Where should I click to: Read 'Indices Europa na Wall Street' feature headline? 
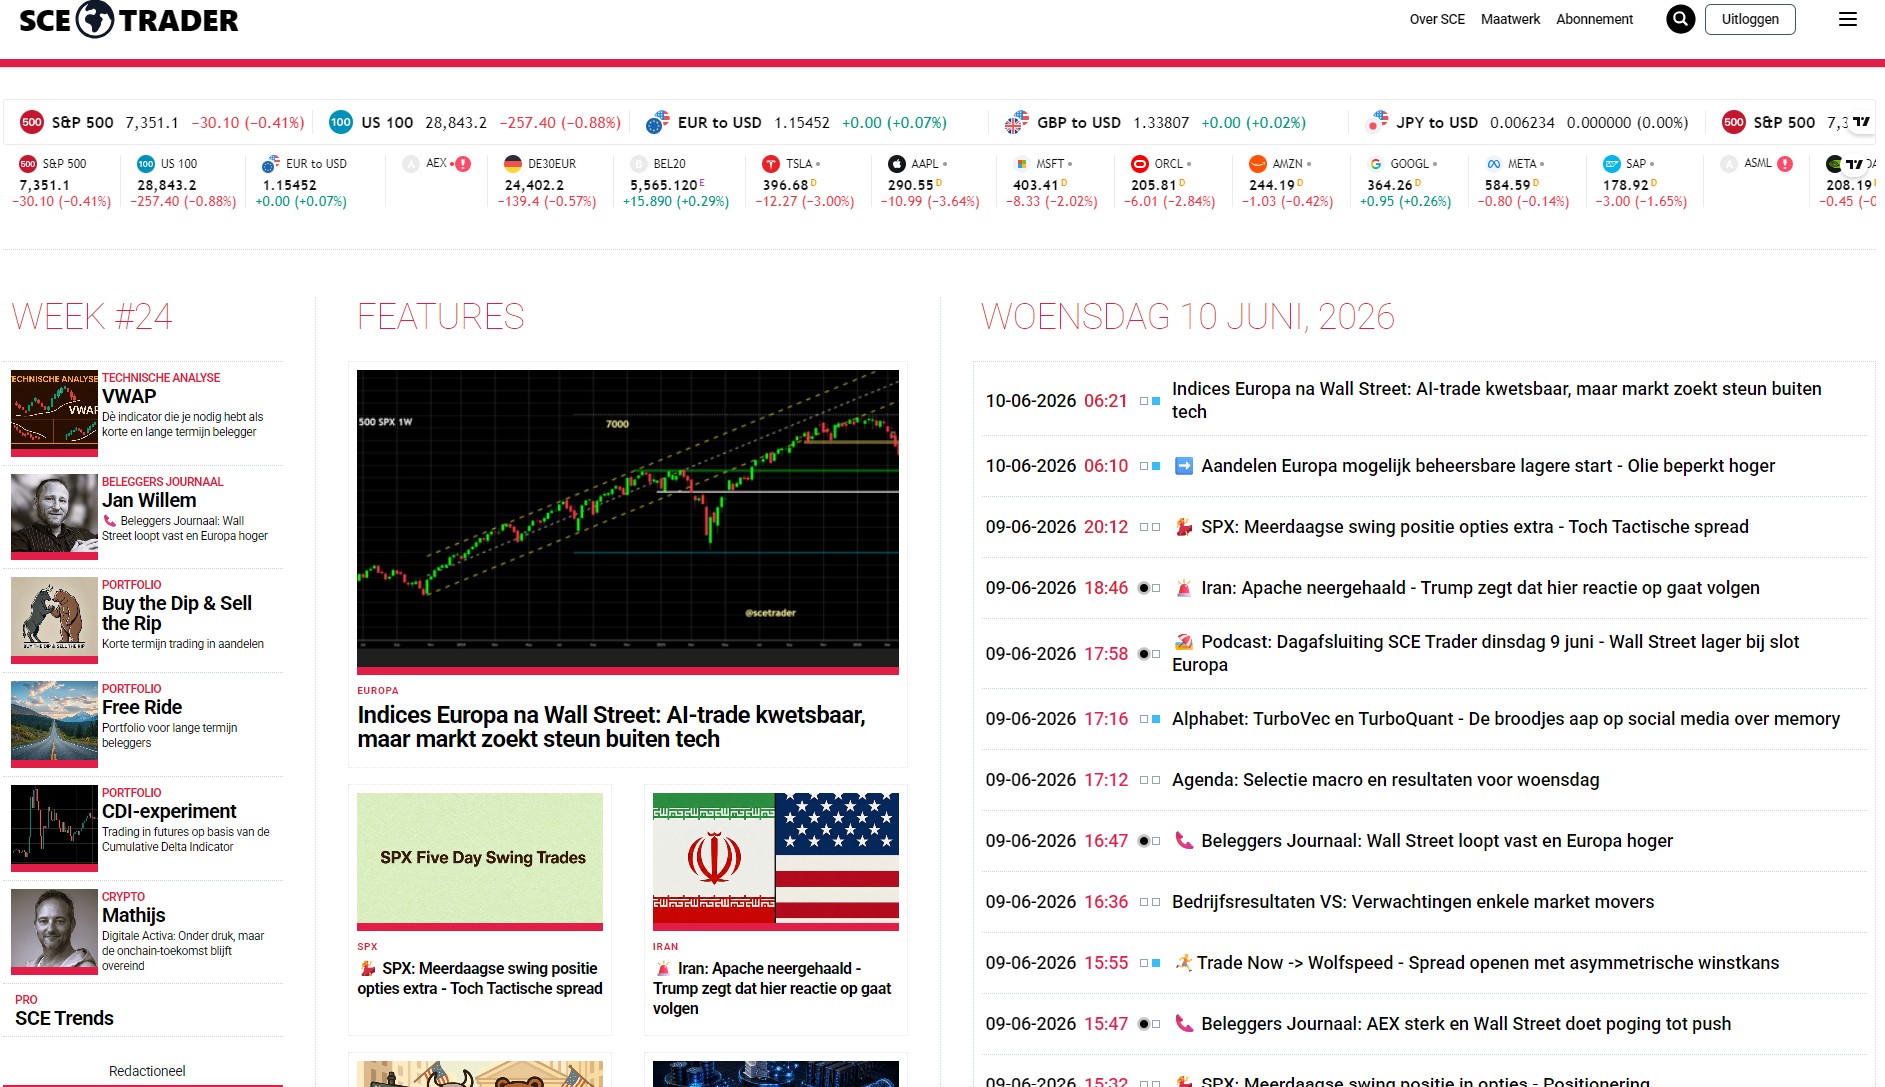[611, 727]
